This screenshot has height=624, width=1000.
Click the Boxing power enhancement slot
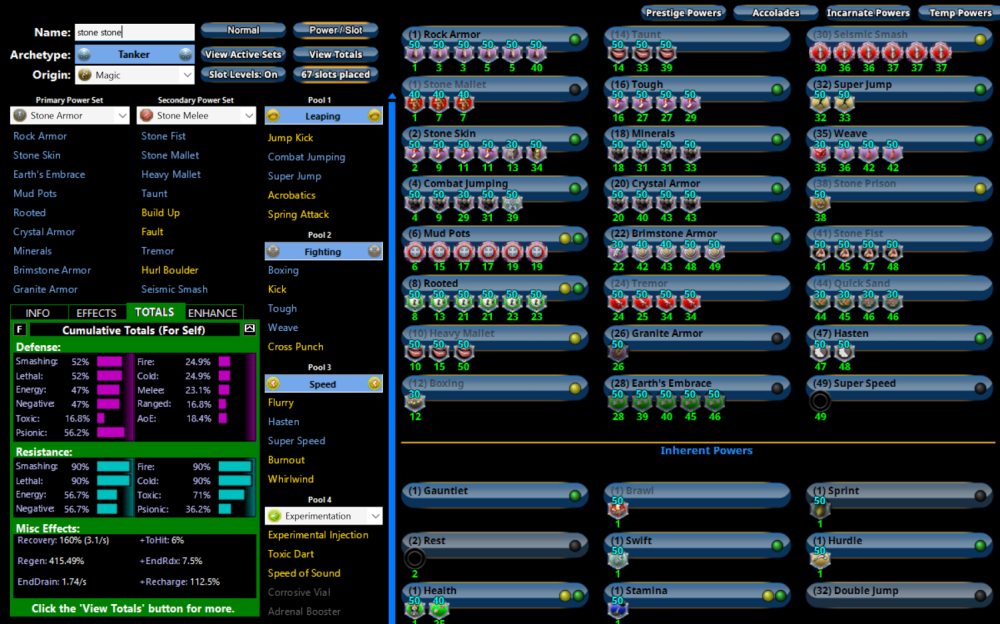pos(414,402)
